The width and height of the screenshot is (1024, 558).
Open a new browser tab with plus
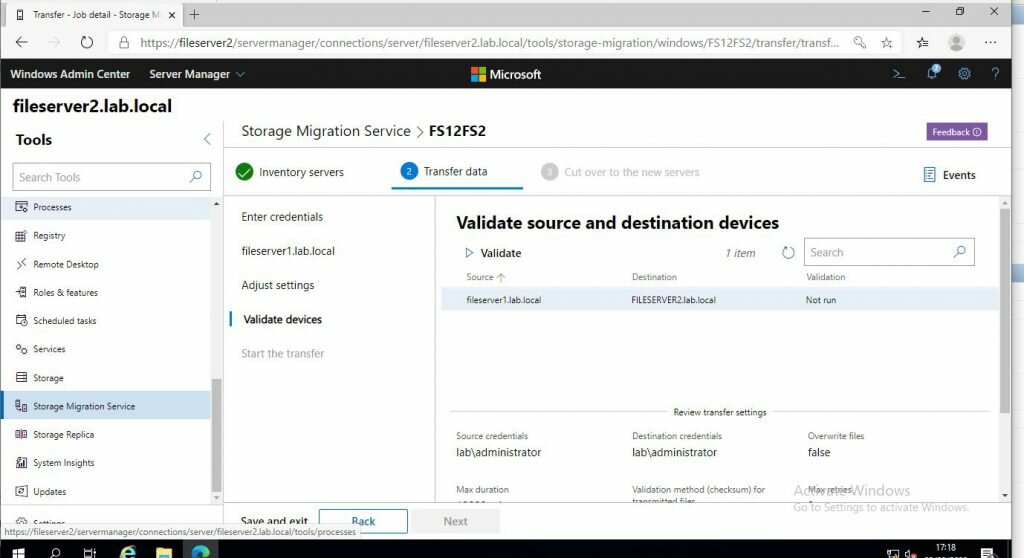194,14
